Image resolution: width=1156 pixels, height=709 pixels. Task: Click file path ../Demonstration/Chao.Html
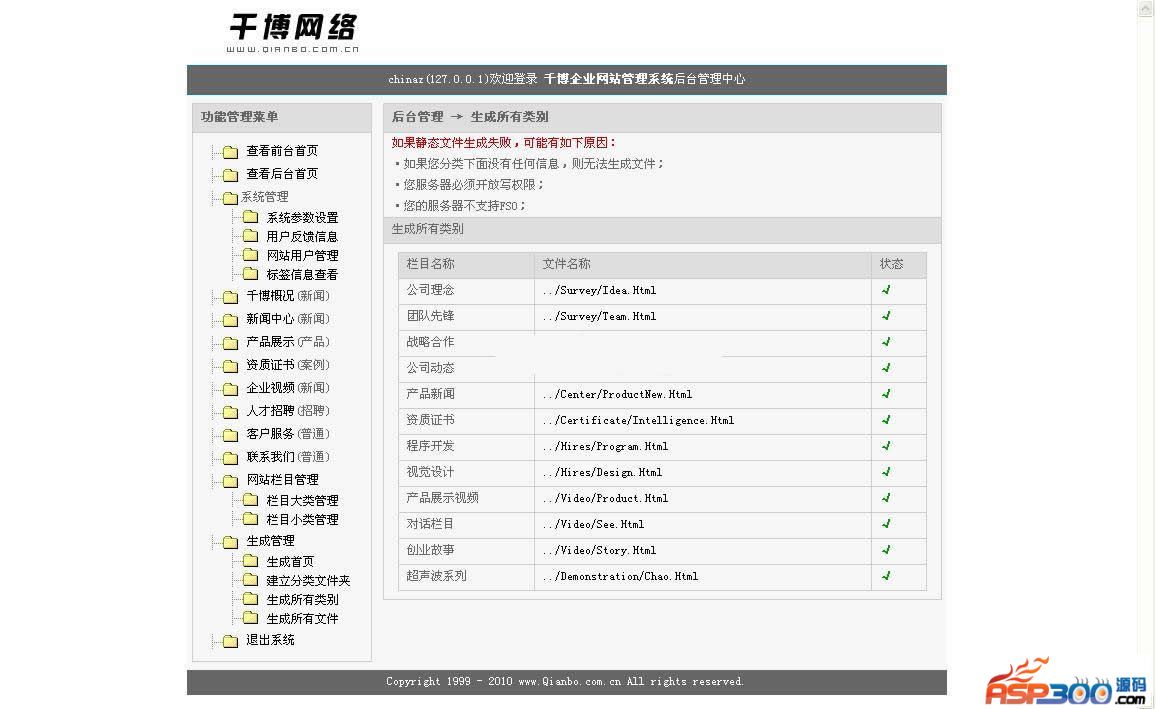tap(620, 576)
